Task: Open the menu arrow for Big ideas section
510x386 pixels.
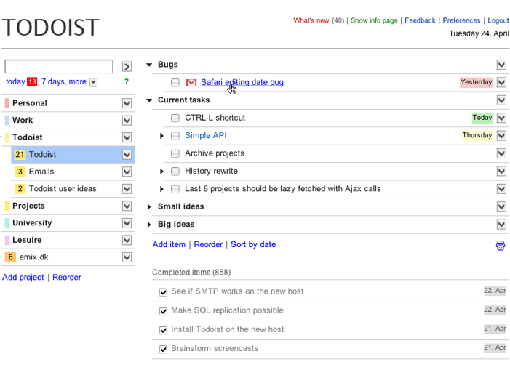Action: coord(501,224)
